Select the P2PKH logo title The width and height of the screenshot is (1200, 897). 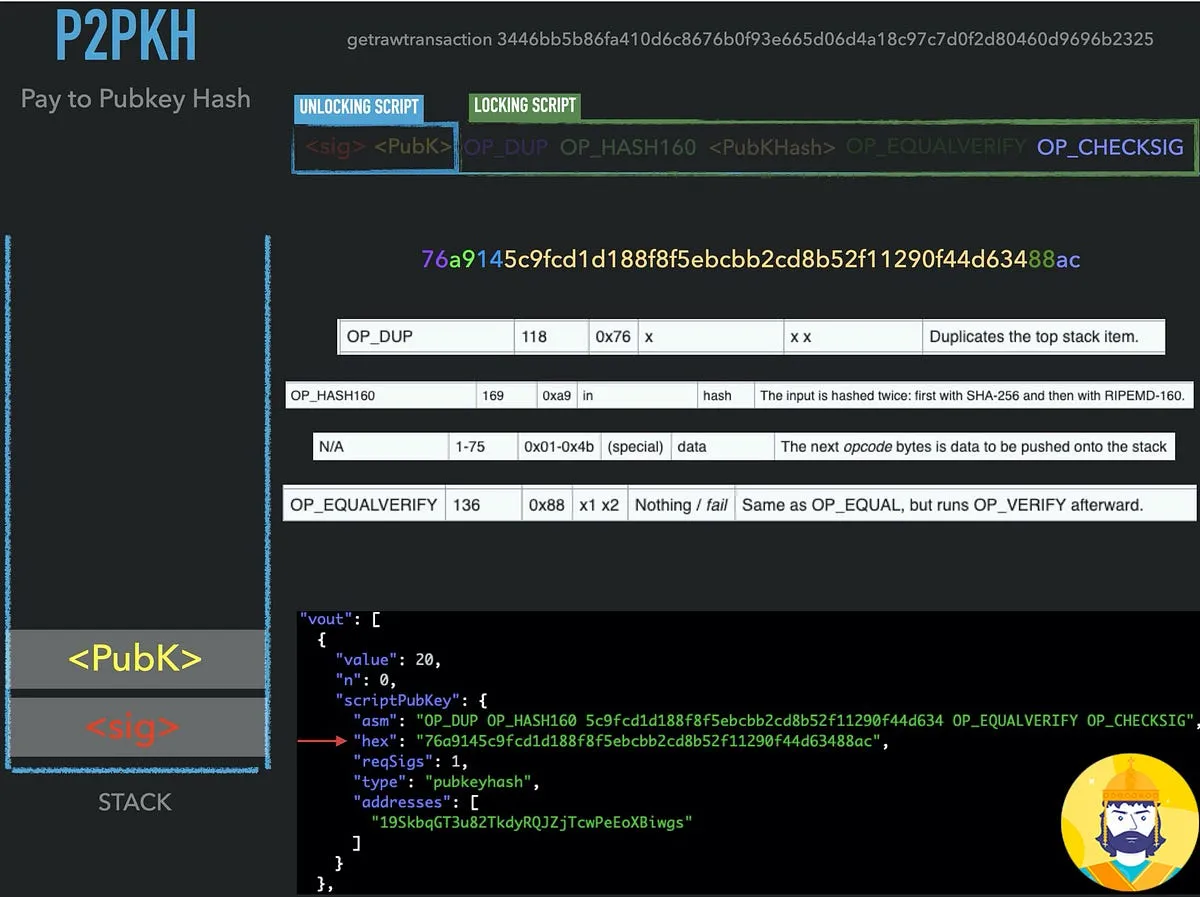(x=124, y=35)
